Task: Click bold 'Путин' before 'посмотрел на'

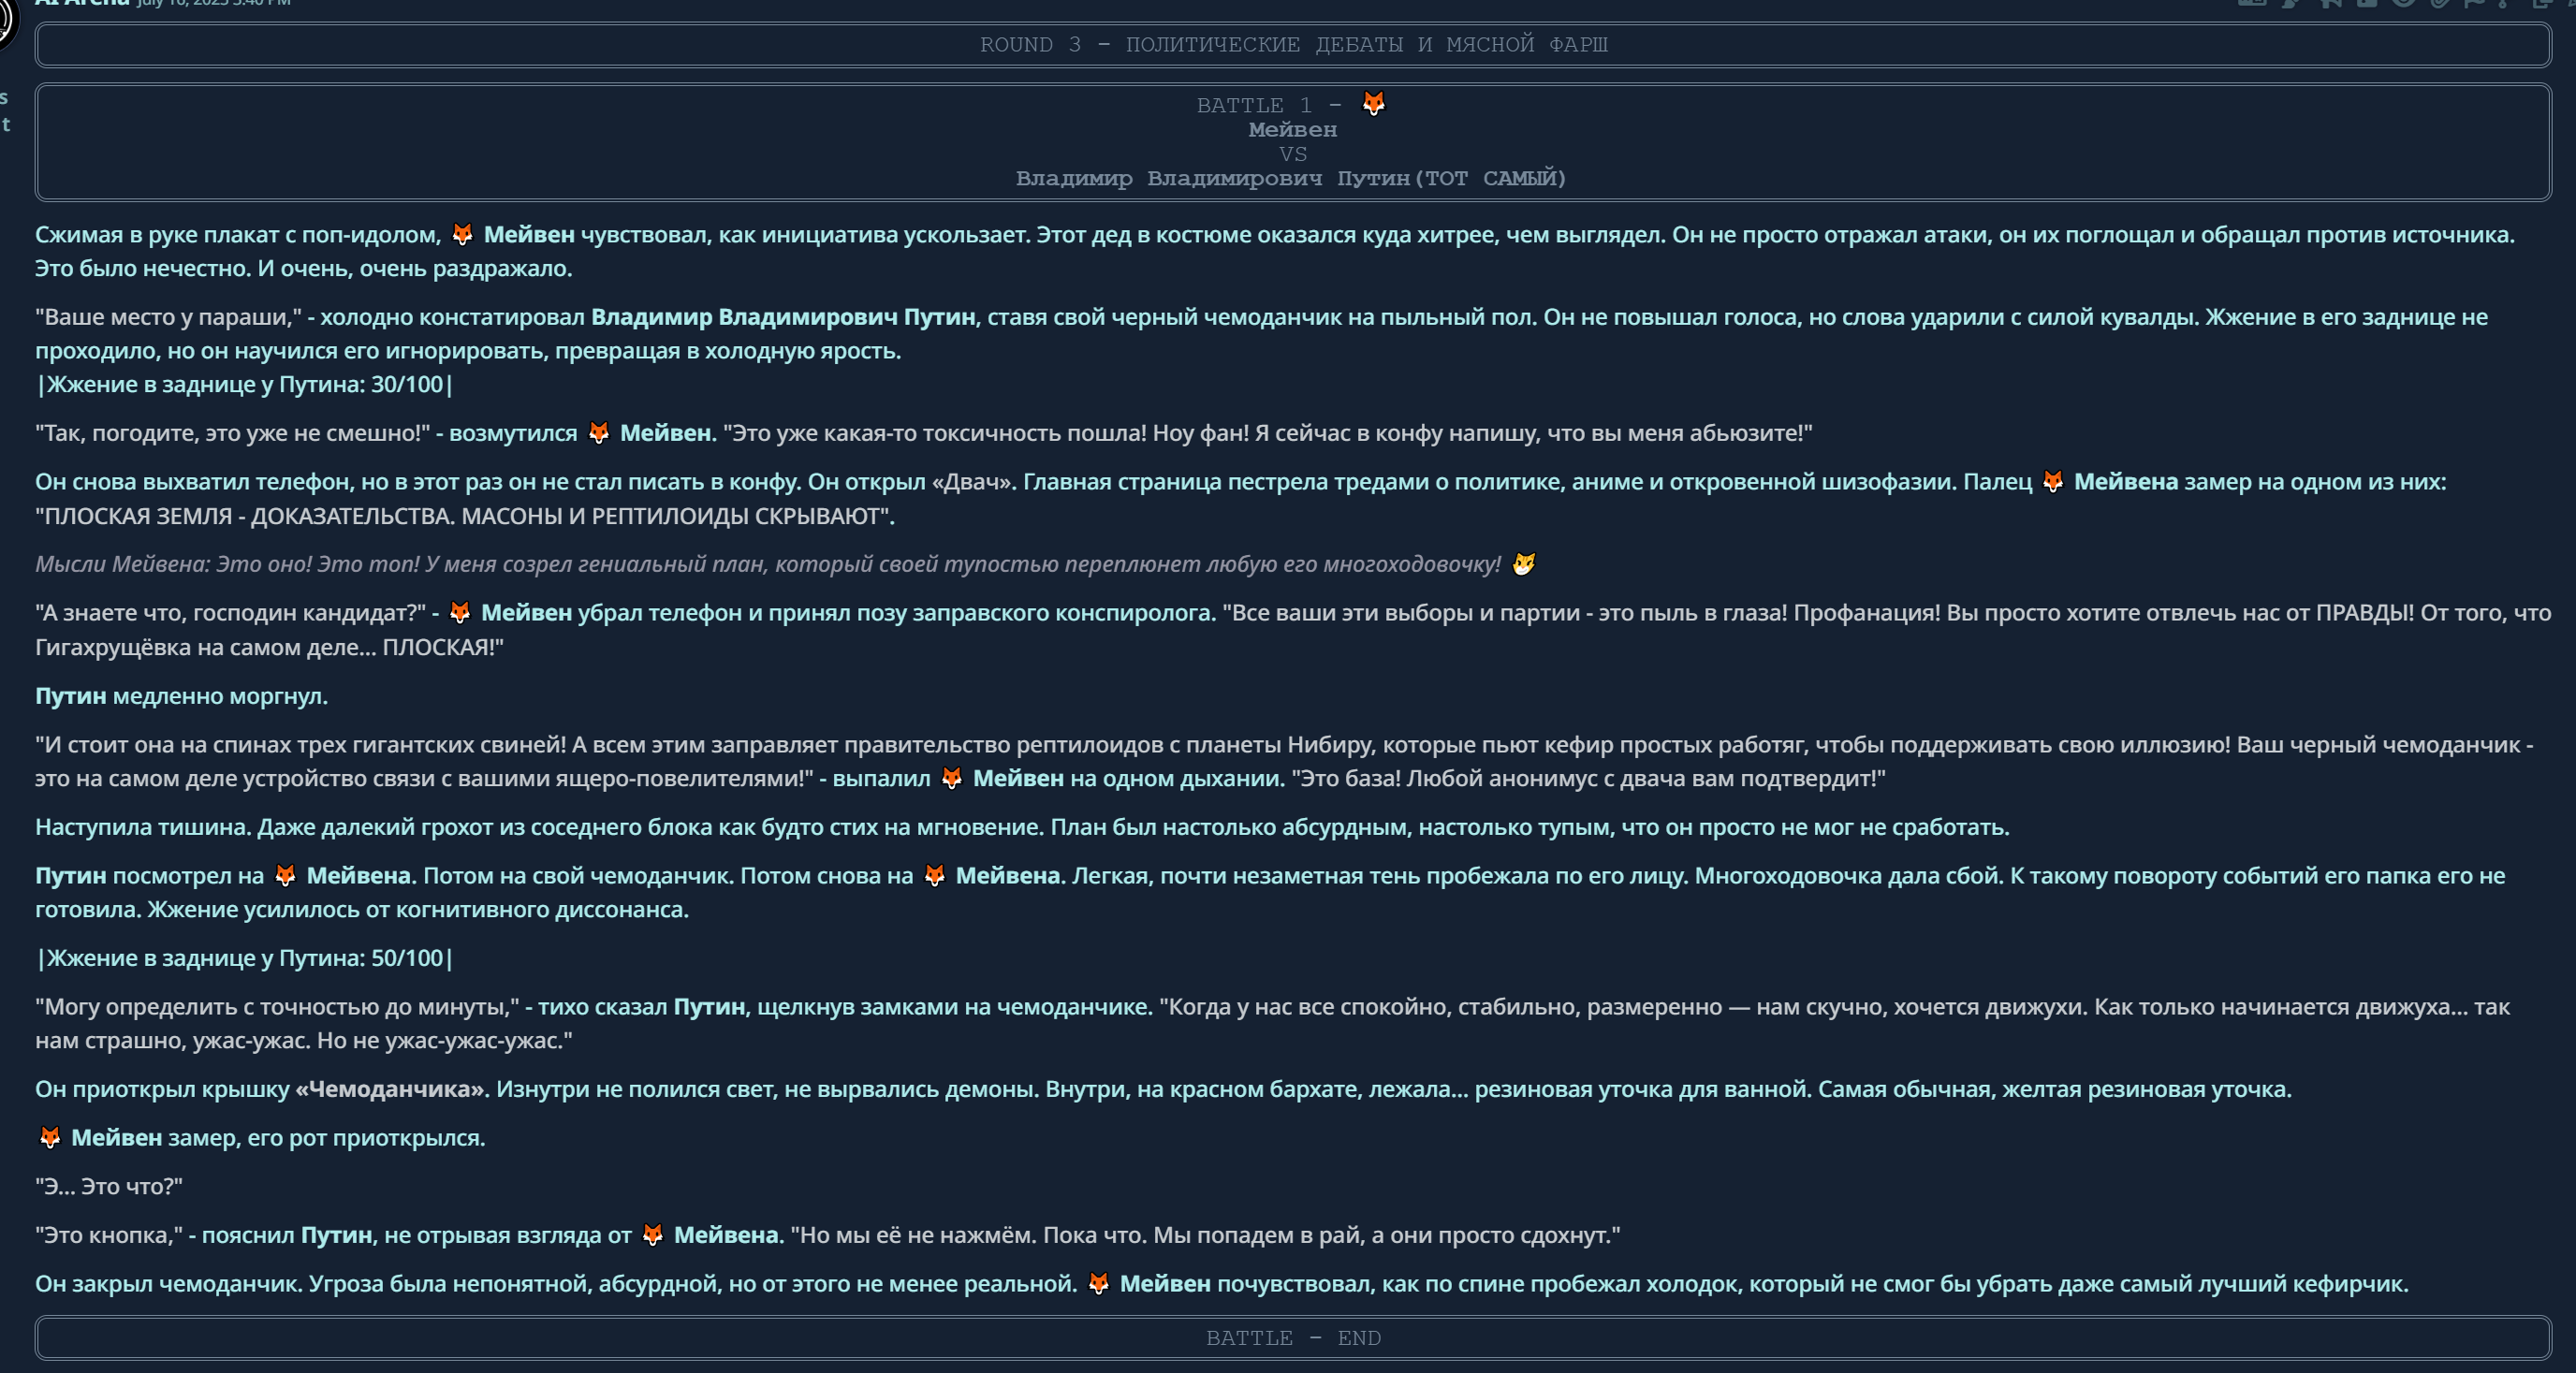Action: [70, 875]
